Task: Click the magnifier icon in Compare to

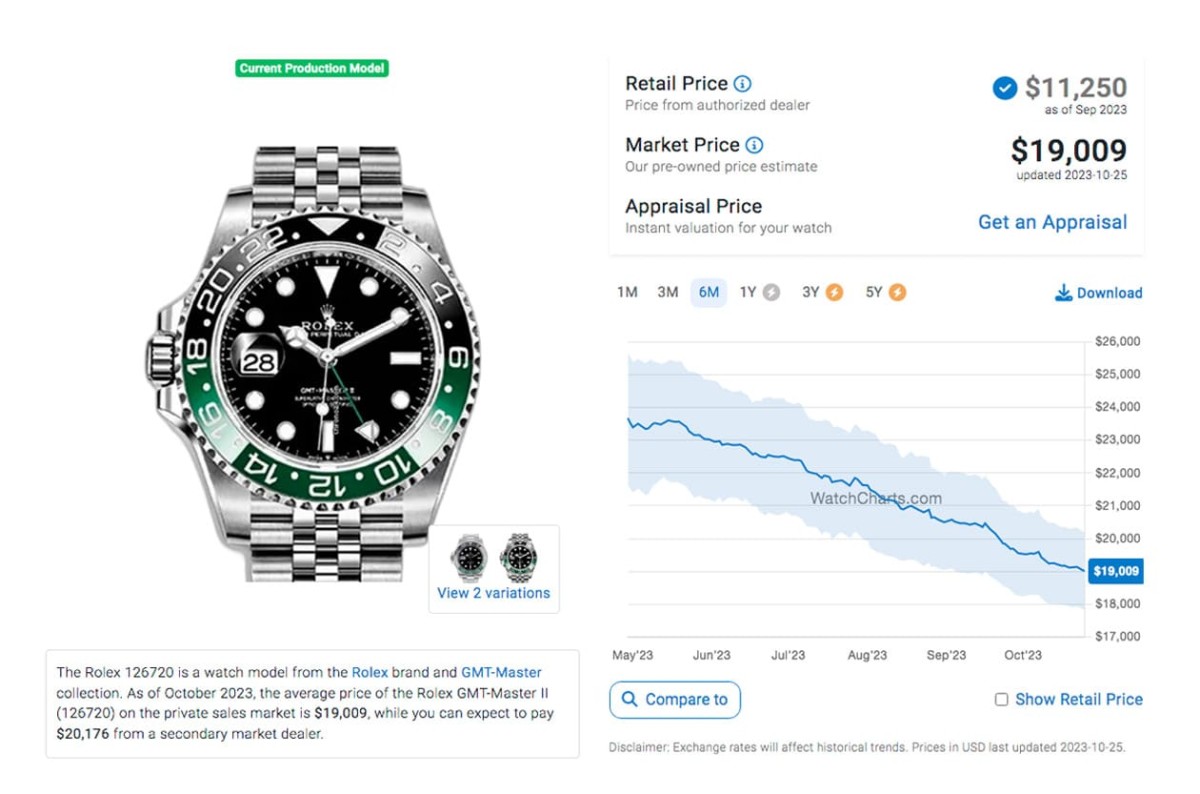Action: (x=629, y=700)
